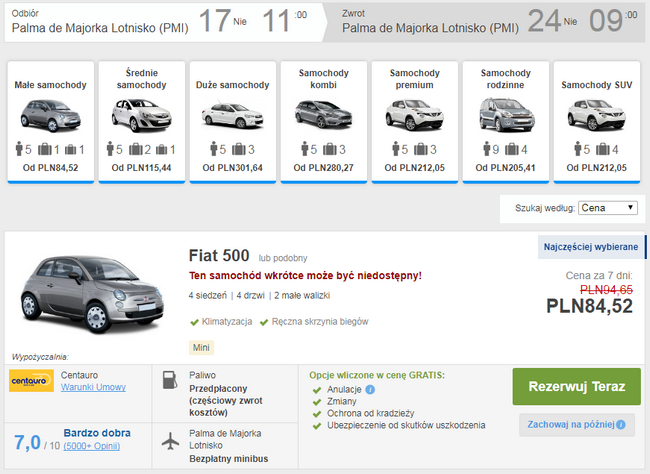650x474 pixels.
Task: Click the Nissan image in Samochody premium
Action: [x=415, y=116]
